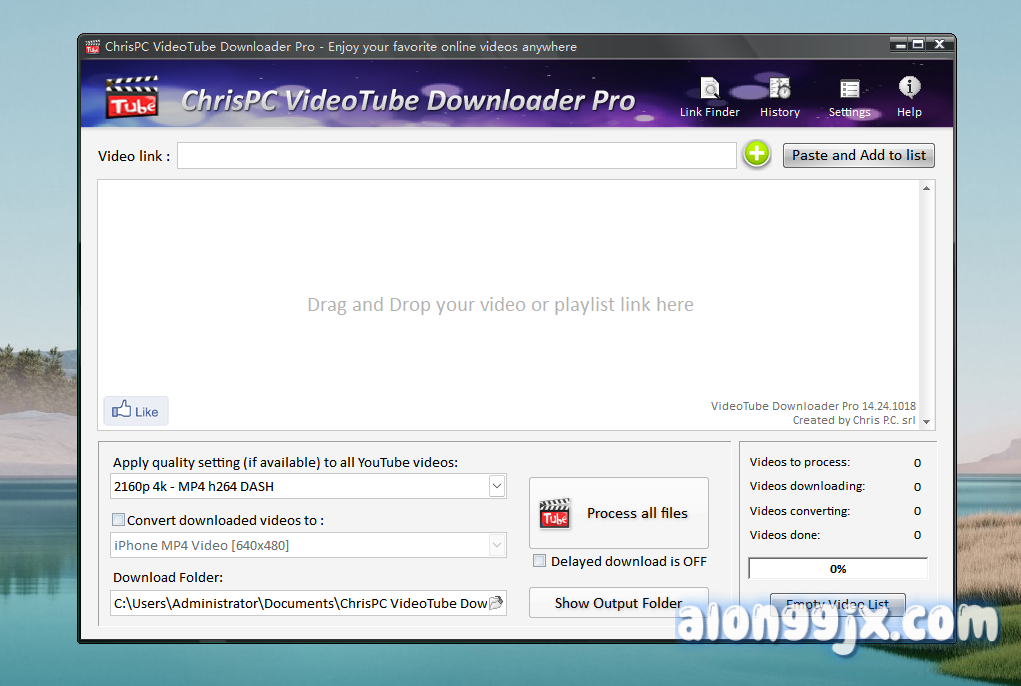The width and height of the screenshot is (1021, 686).
Task: Click the Show Output Folder button
Action: (x=618, y=603)
